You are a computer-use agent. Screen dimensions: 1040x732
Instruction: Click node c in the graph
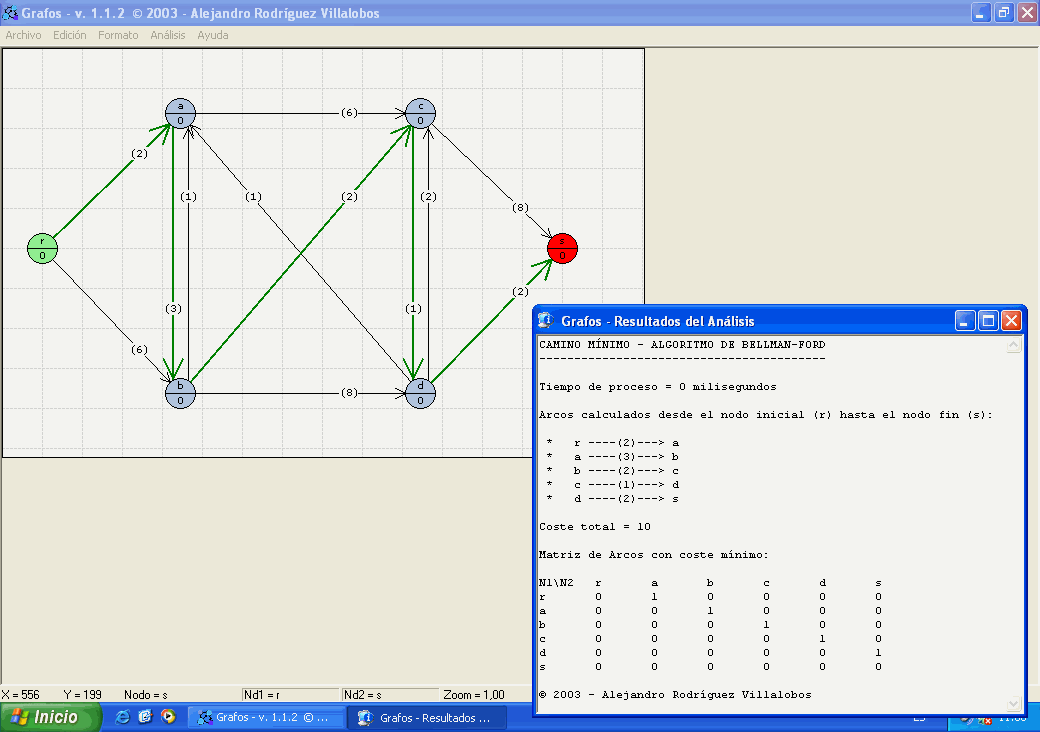tap(420, 113)
